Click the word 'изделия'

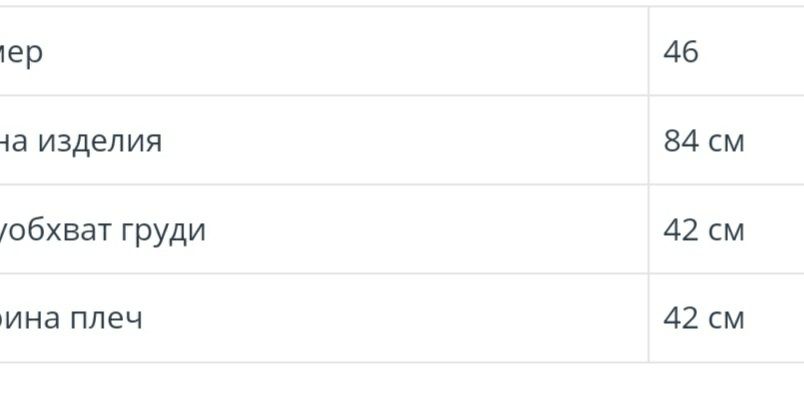click(x=100, y=142)
